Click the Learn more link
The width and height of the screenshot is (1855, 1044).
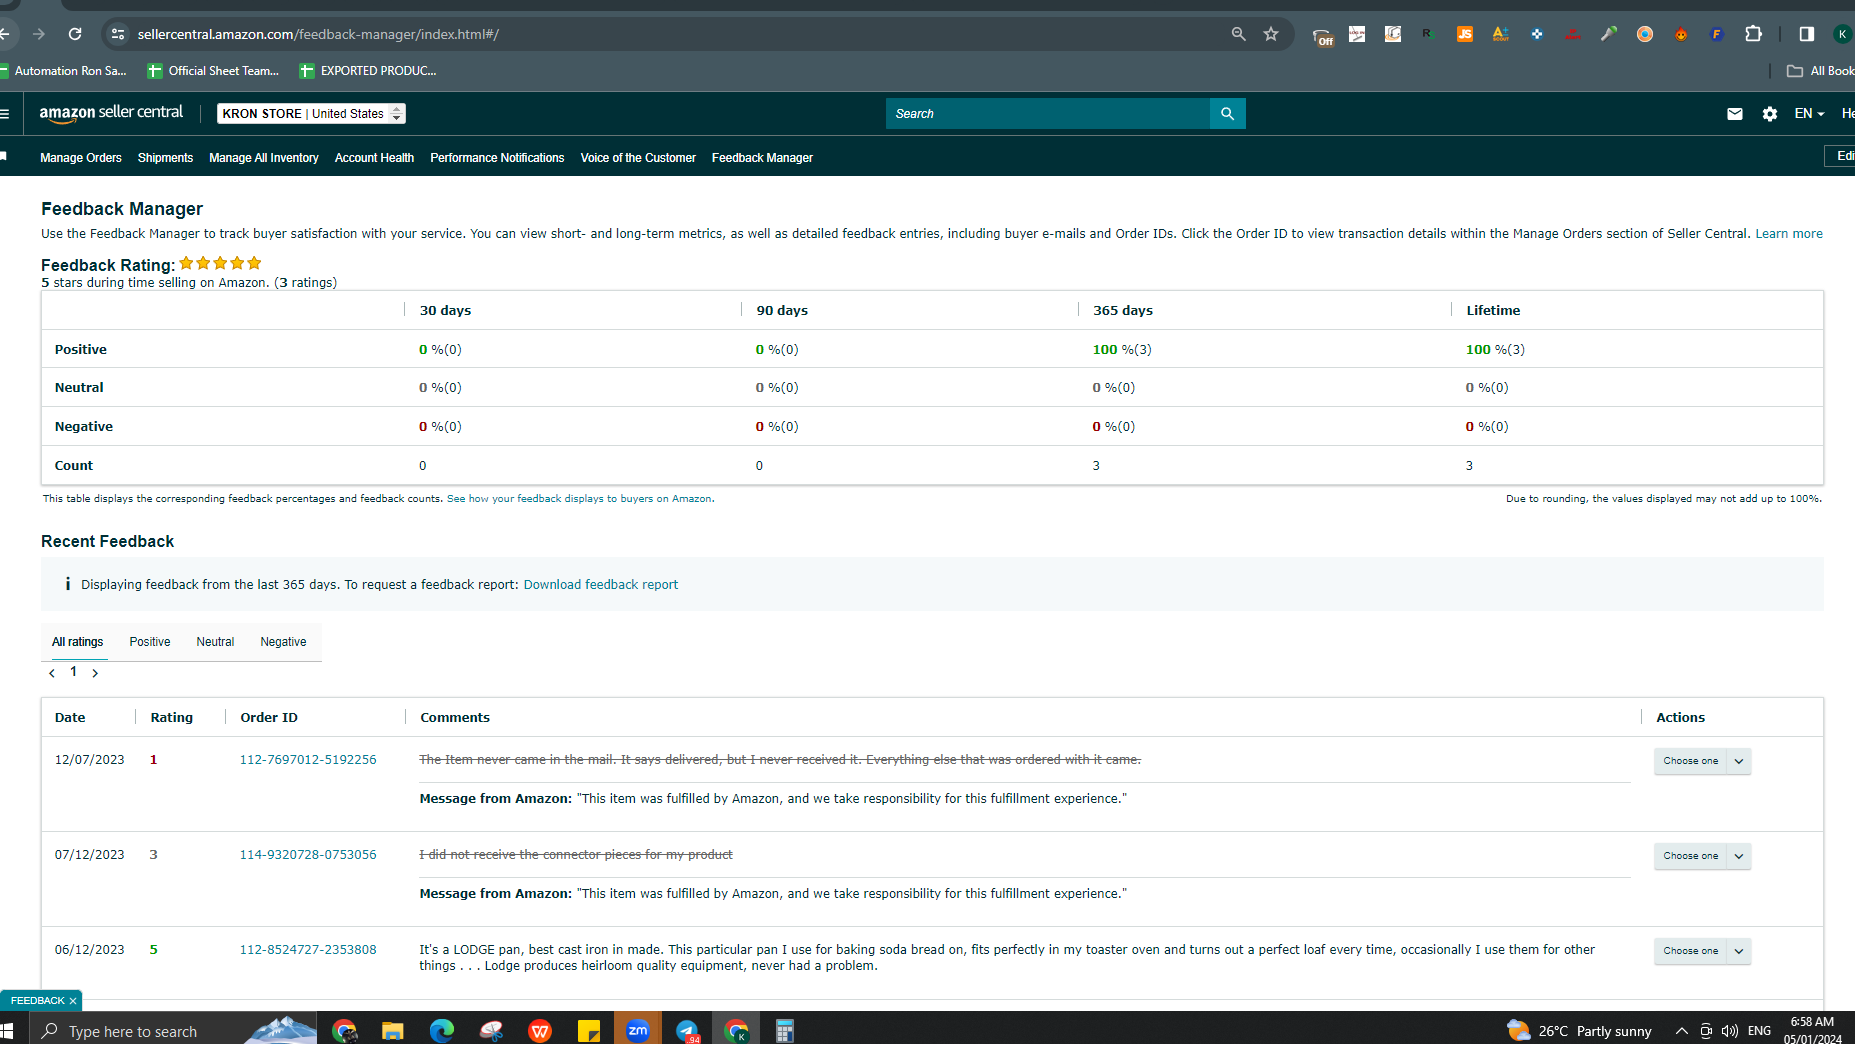1789,234
